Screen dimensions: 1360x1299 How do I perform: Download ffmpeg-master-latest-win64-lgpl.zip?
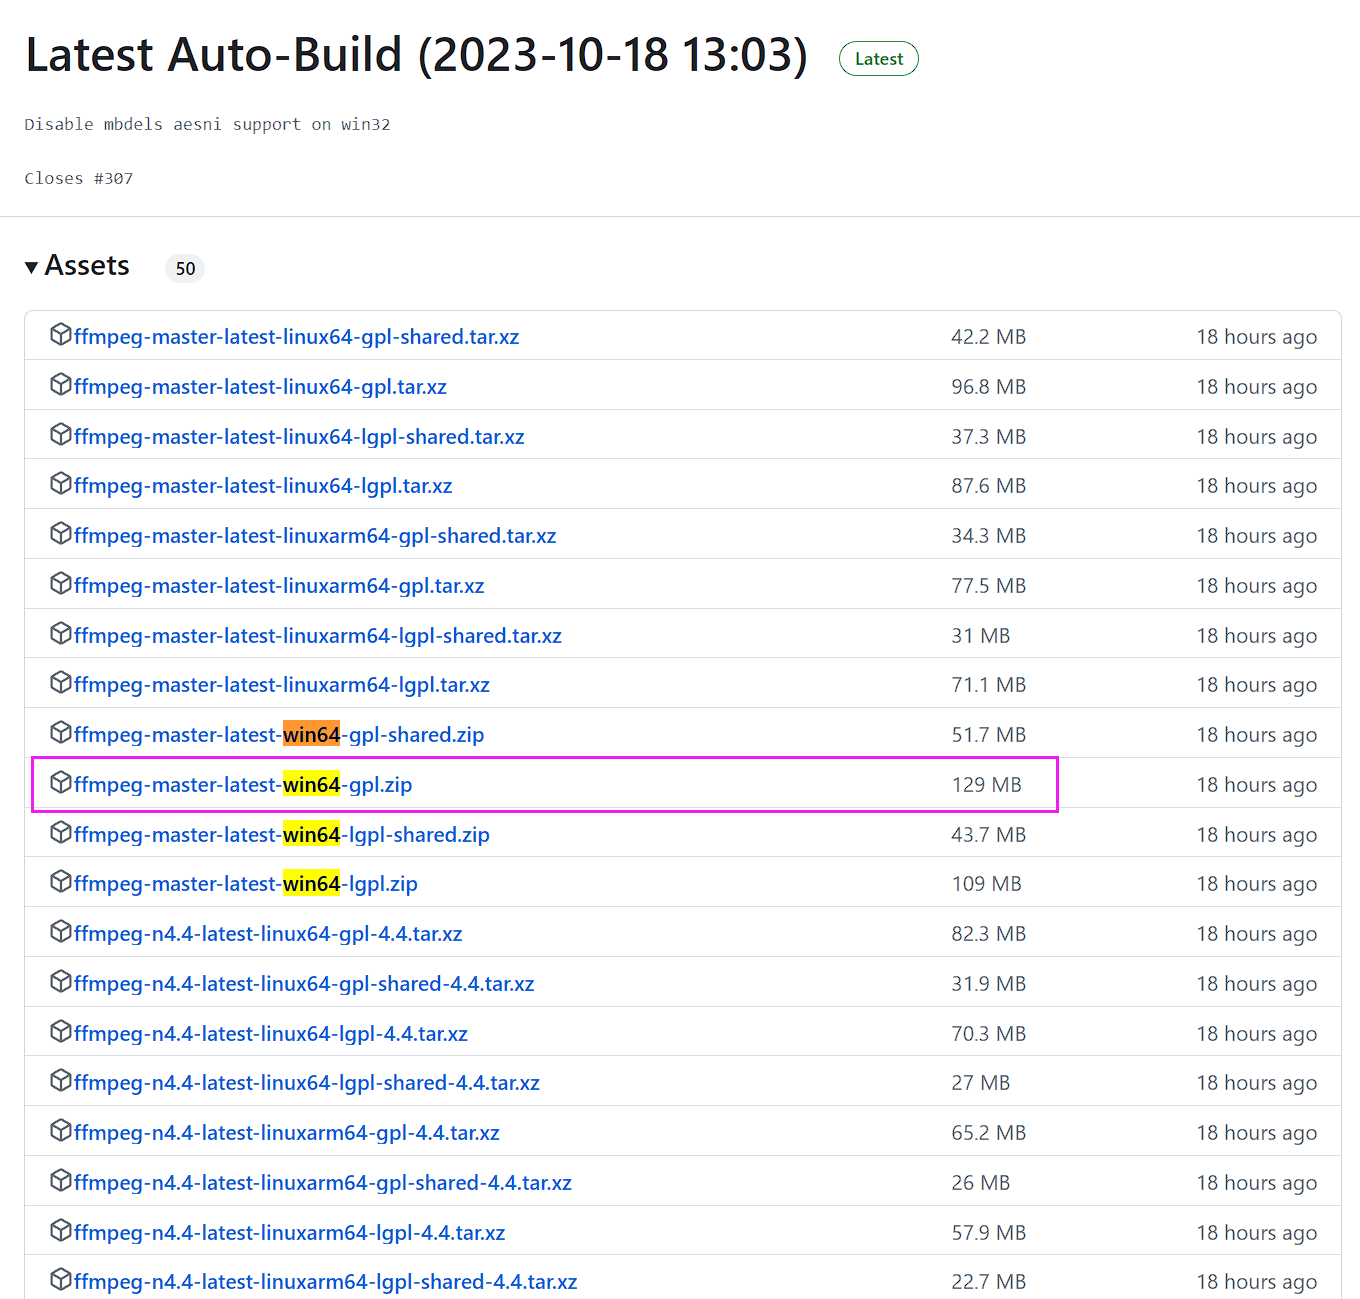coord(246,884)
